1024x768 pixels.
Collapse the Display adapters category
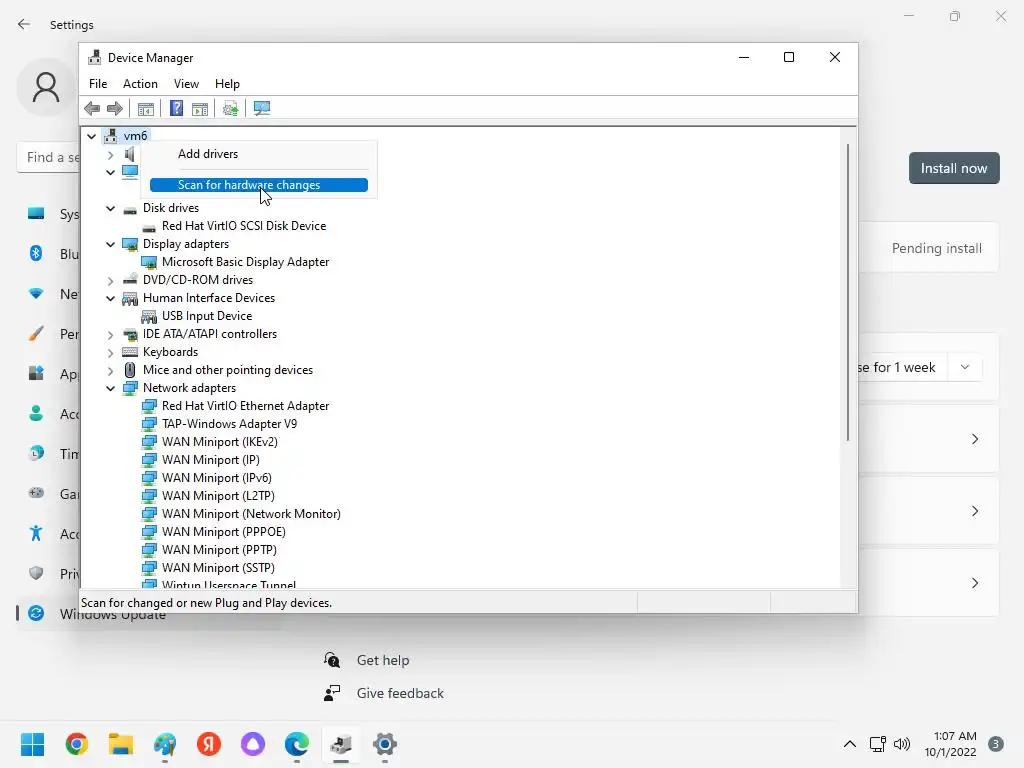(x=110, y=244)
